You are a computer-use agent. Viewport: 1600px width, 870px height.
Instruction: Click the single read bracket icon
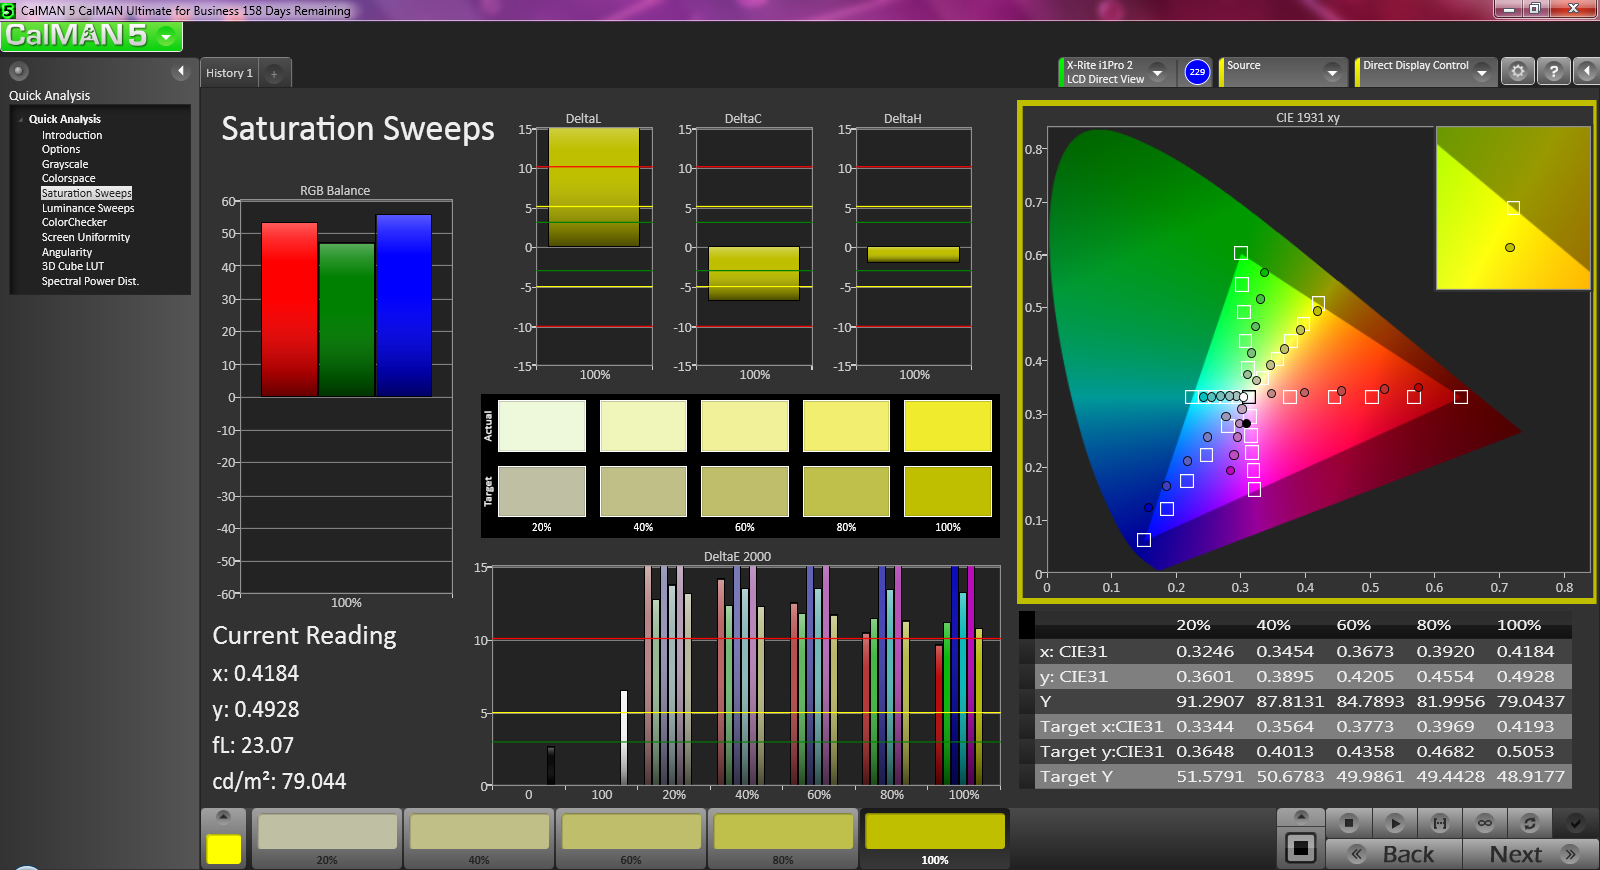(1439, 823)
